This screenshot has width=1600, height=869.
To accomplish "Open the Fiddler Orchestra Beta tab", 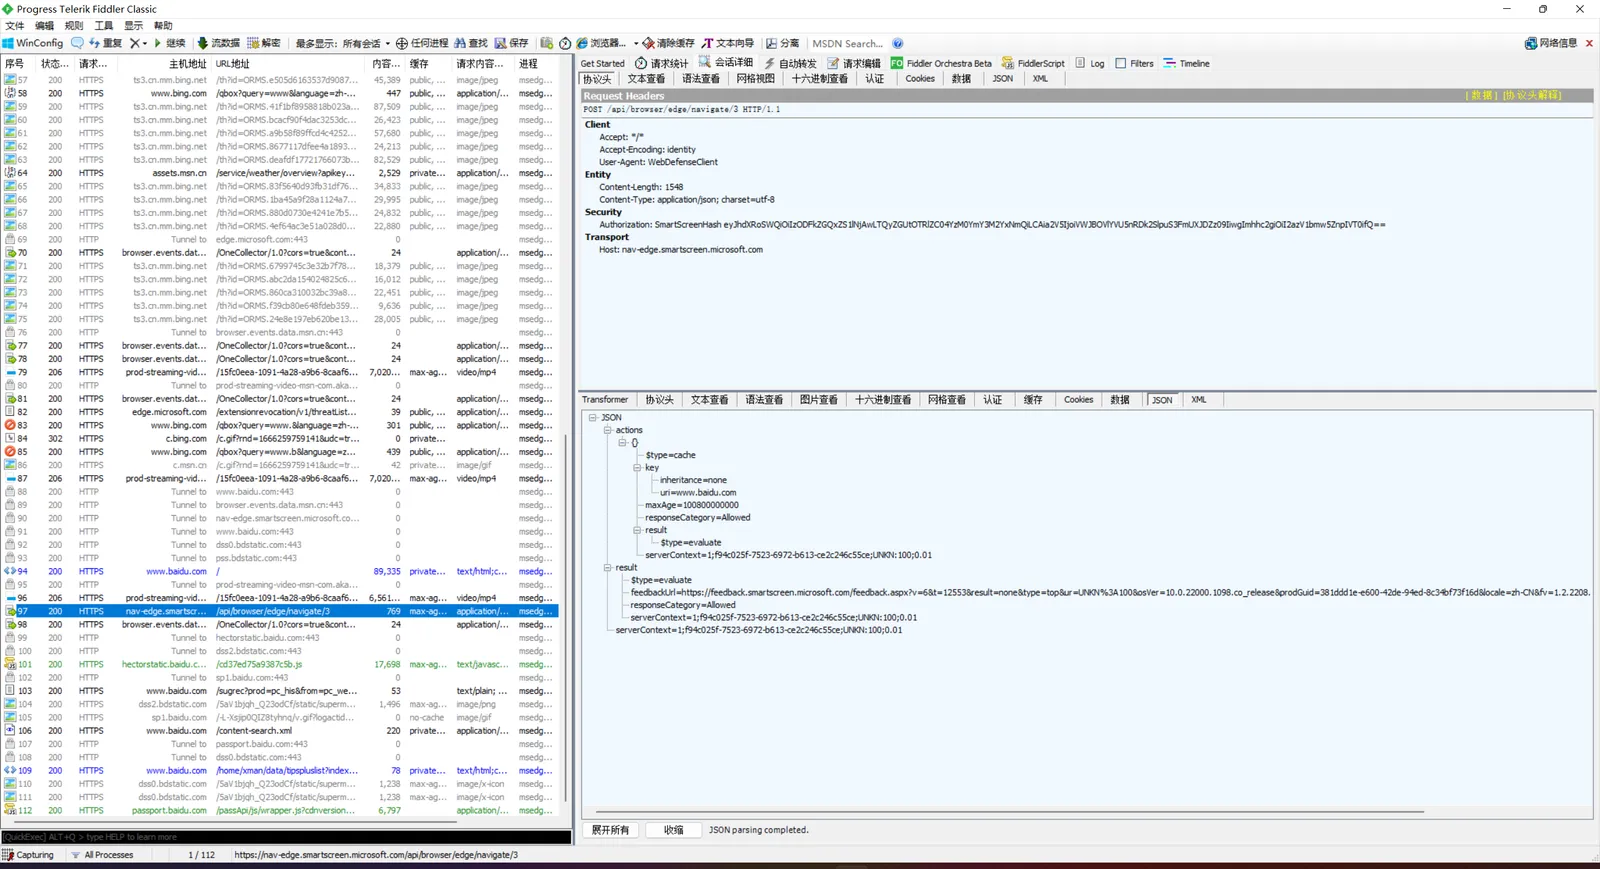I will click(941, 63).
